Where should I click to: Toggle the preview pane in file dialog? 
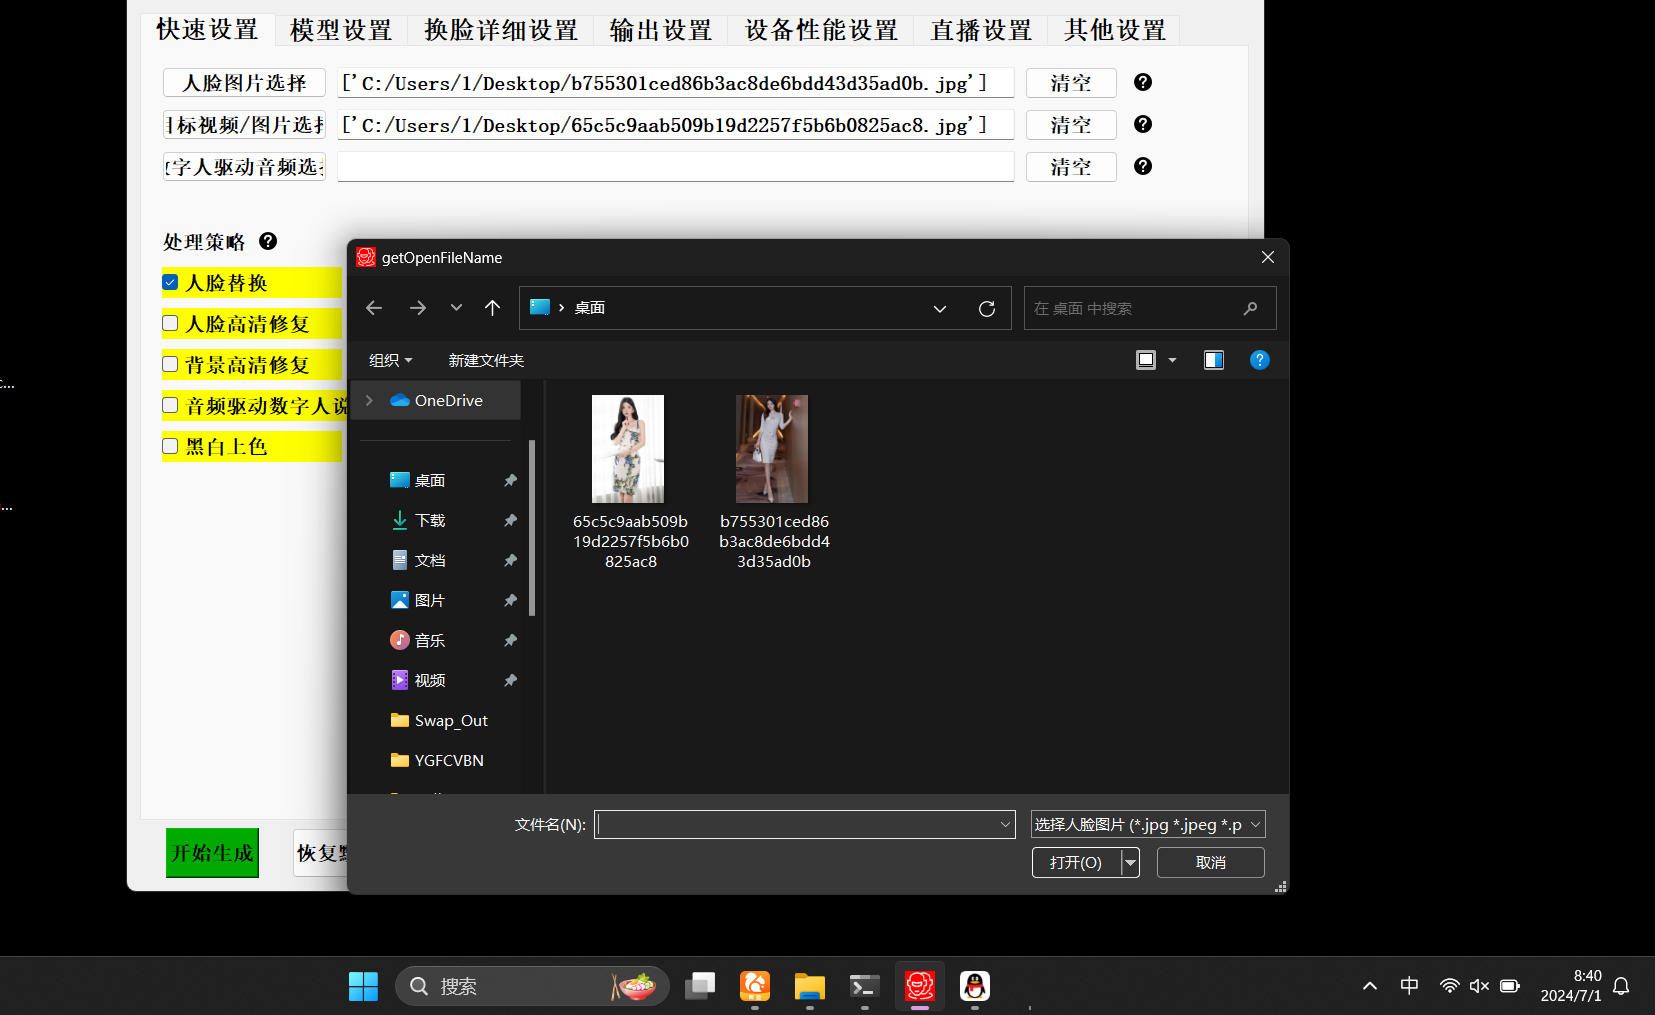[1213, 360]
